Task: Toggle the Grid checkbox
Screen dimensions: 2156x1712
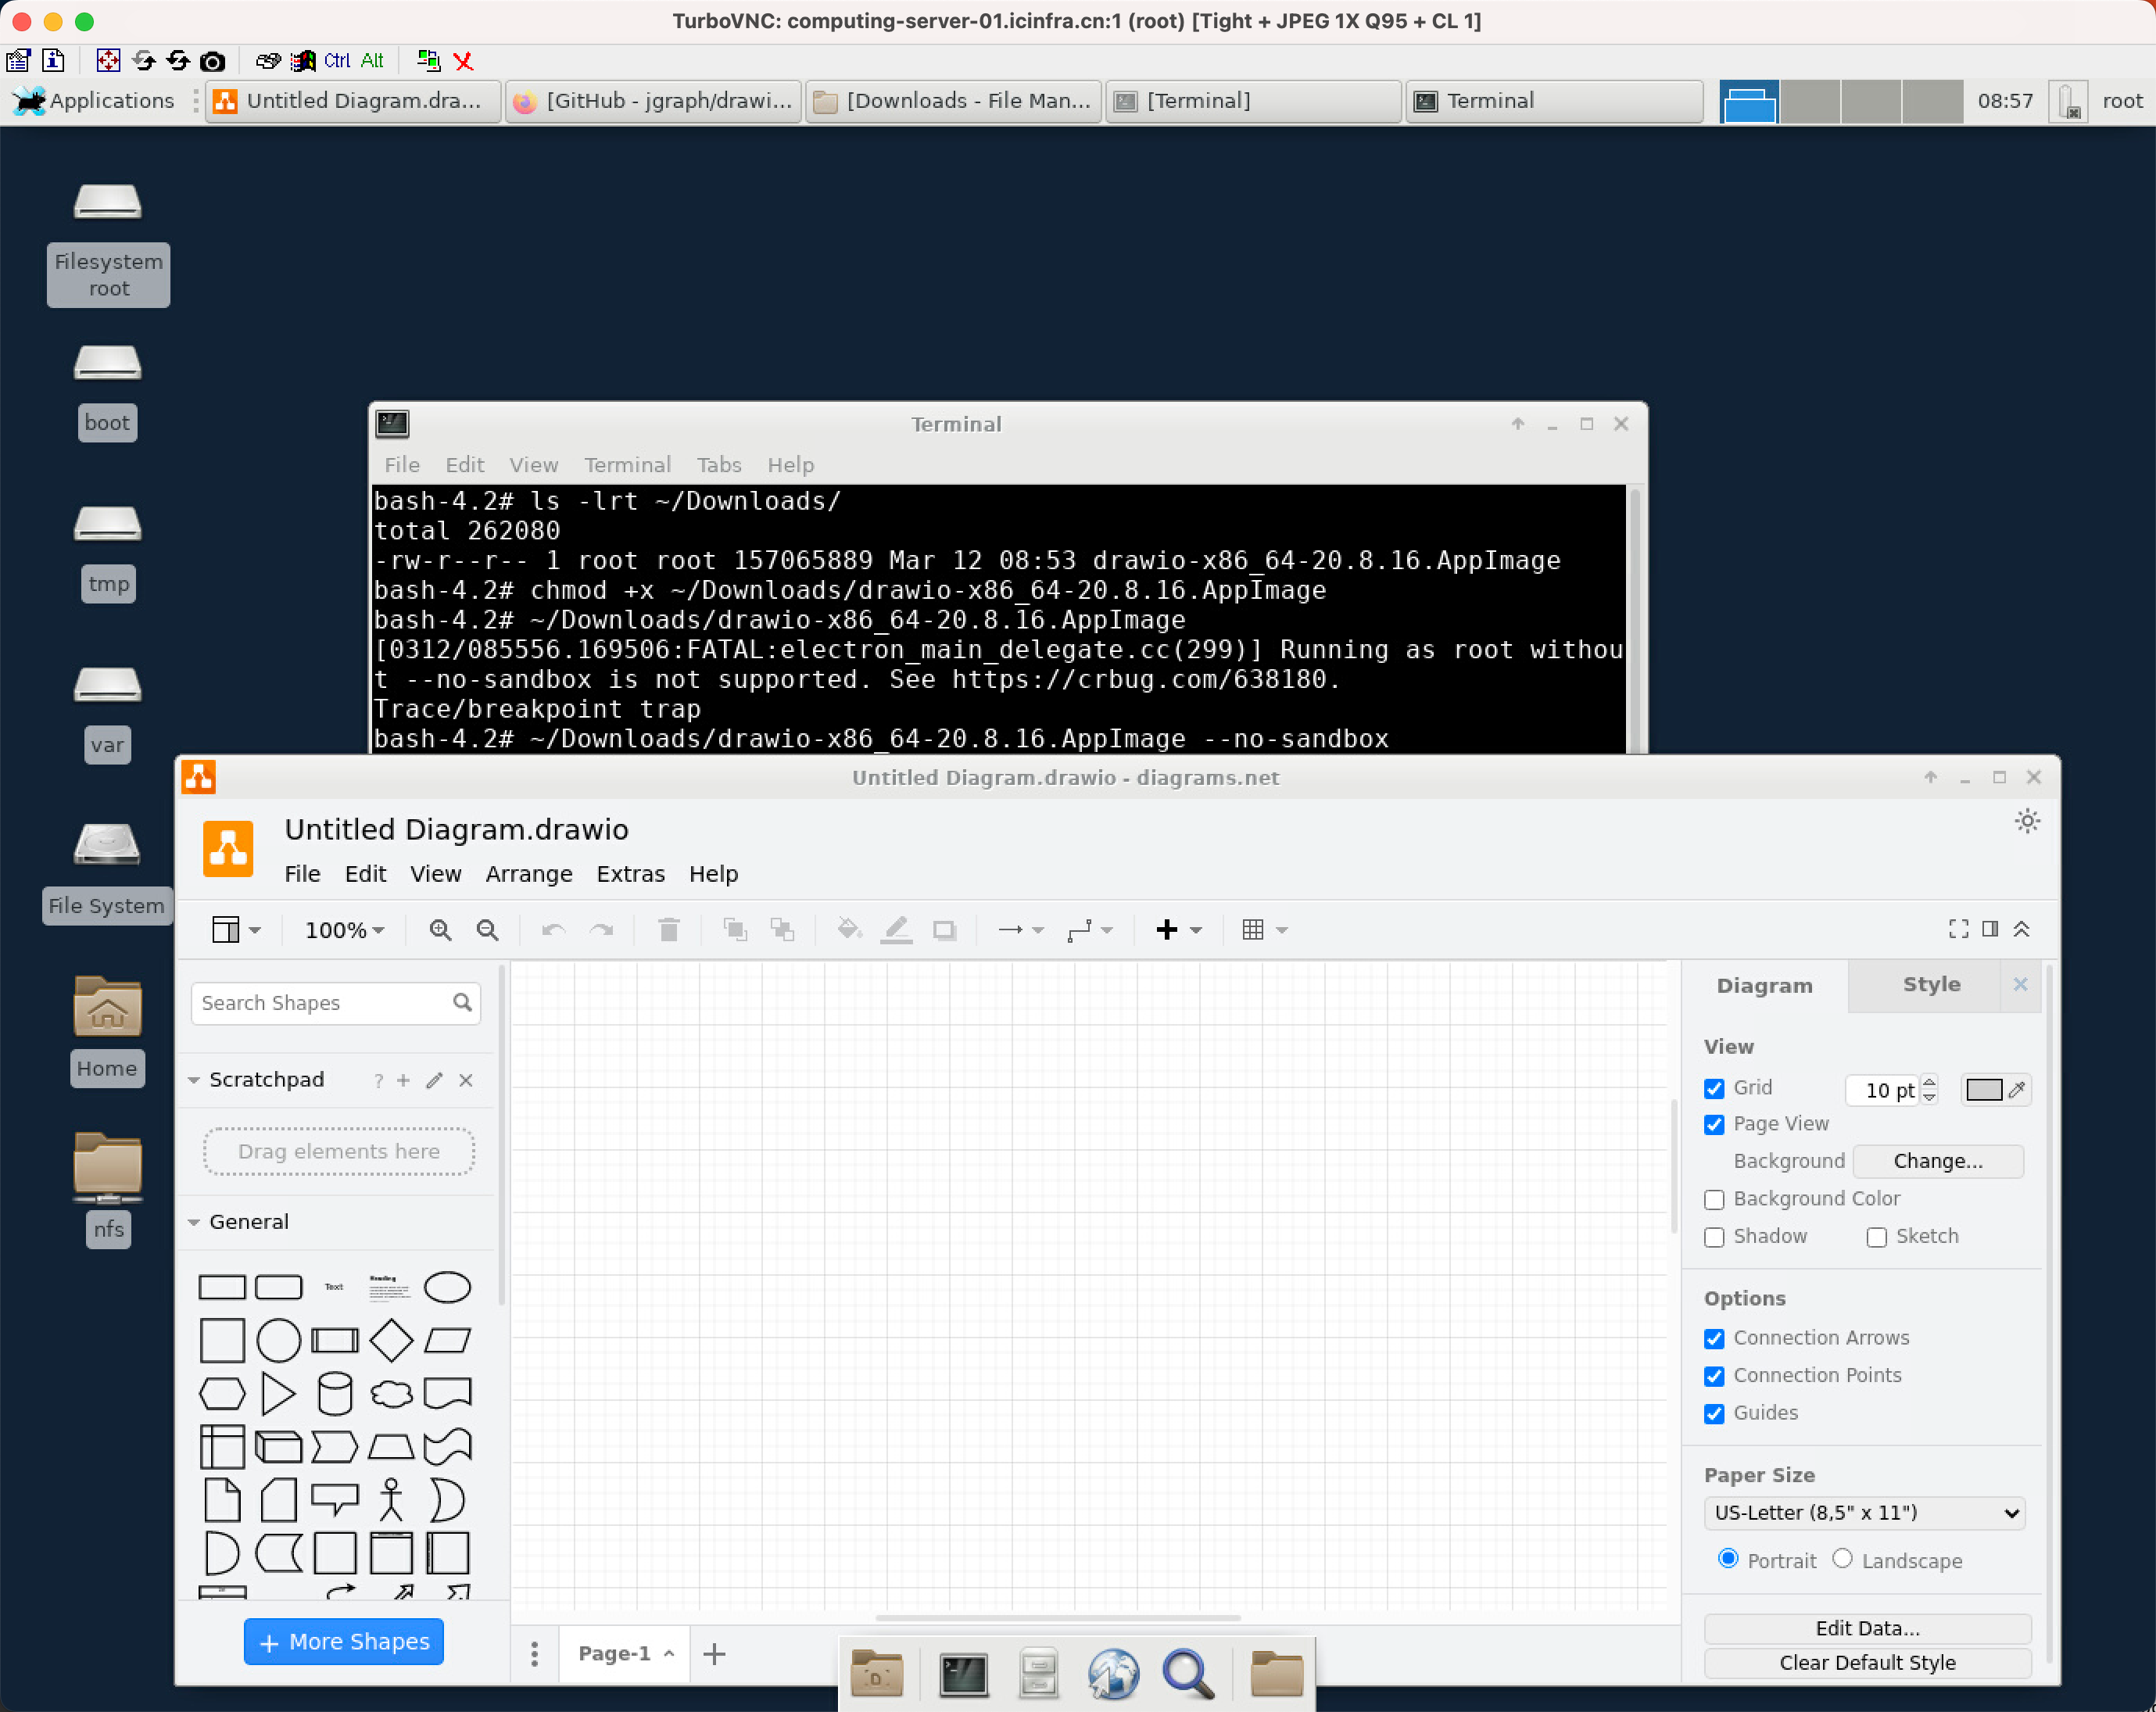Action: [1714, 1088]
